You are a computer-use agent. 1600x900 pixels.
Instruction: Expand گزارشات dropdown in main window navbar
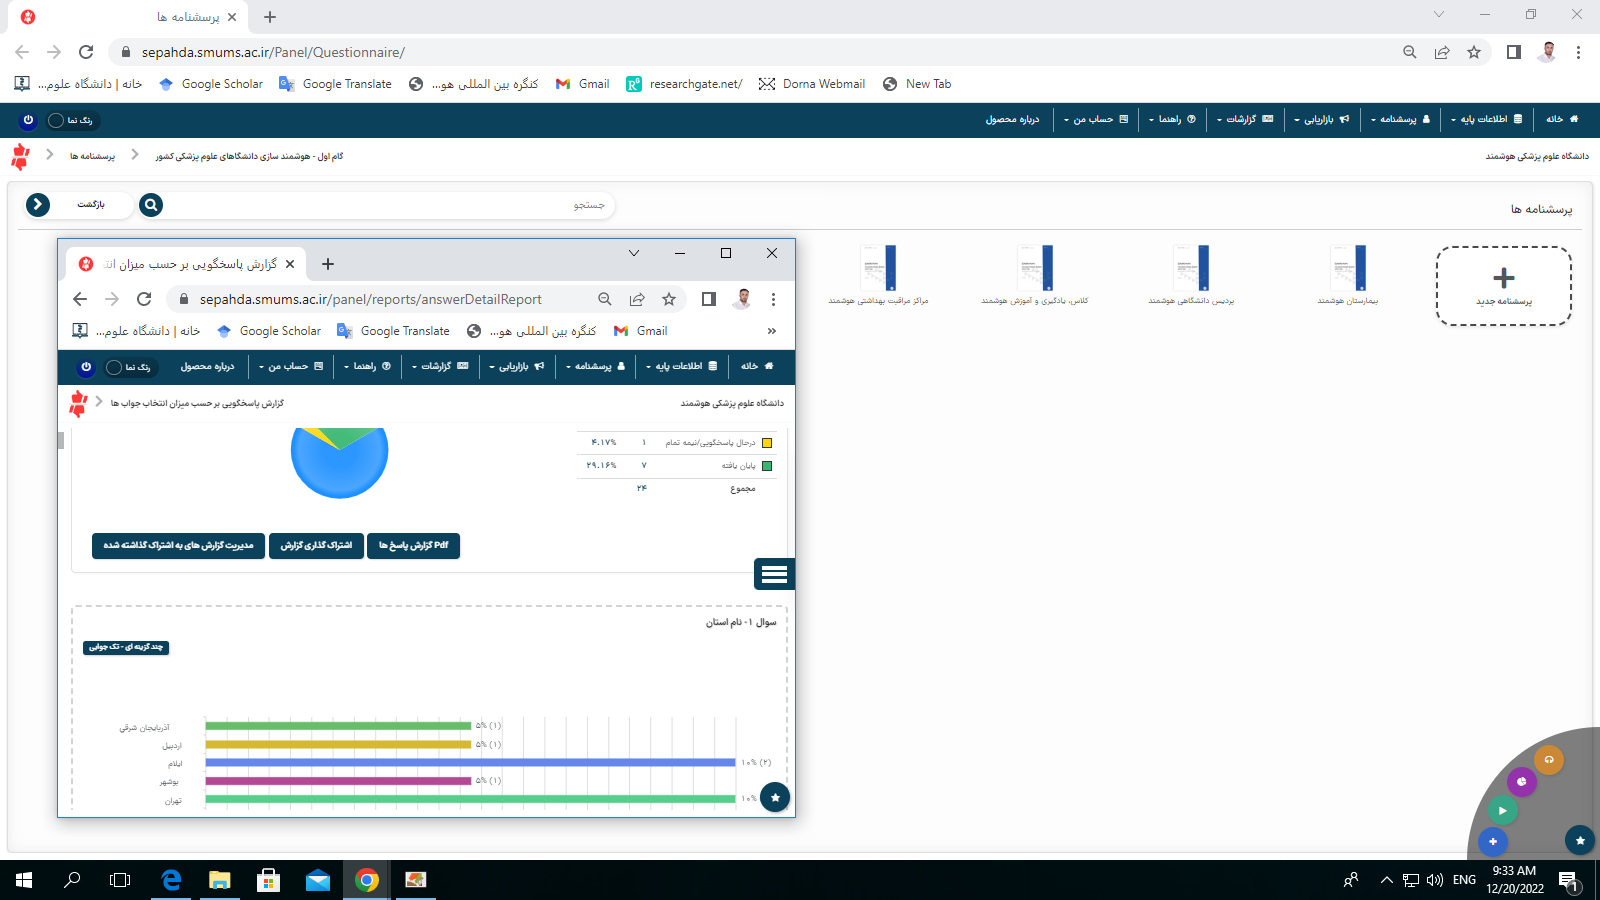tap(1244, 119)
